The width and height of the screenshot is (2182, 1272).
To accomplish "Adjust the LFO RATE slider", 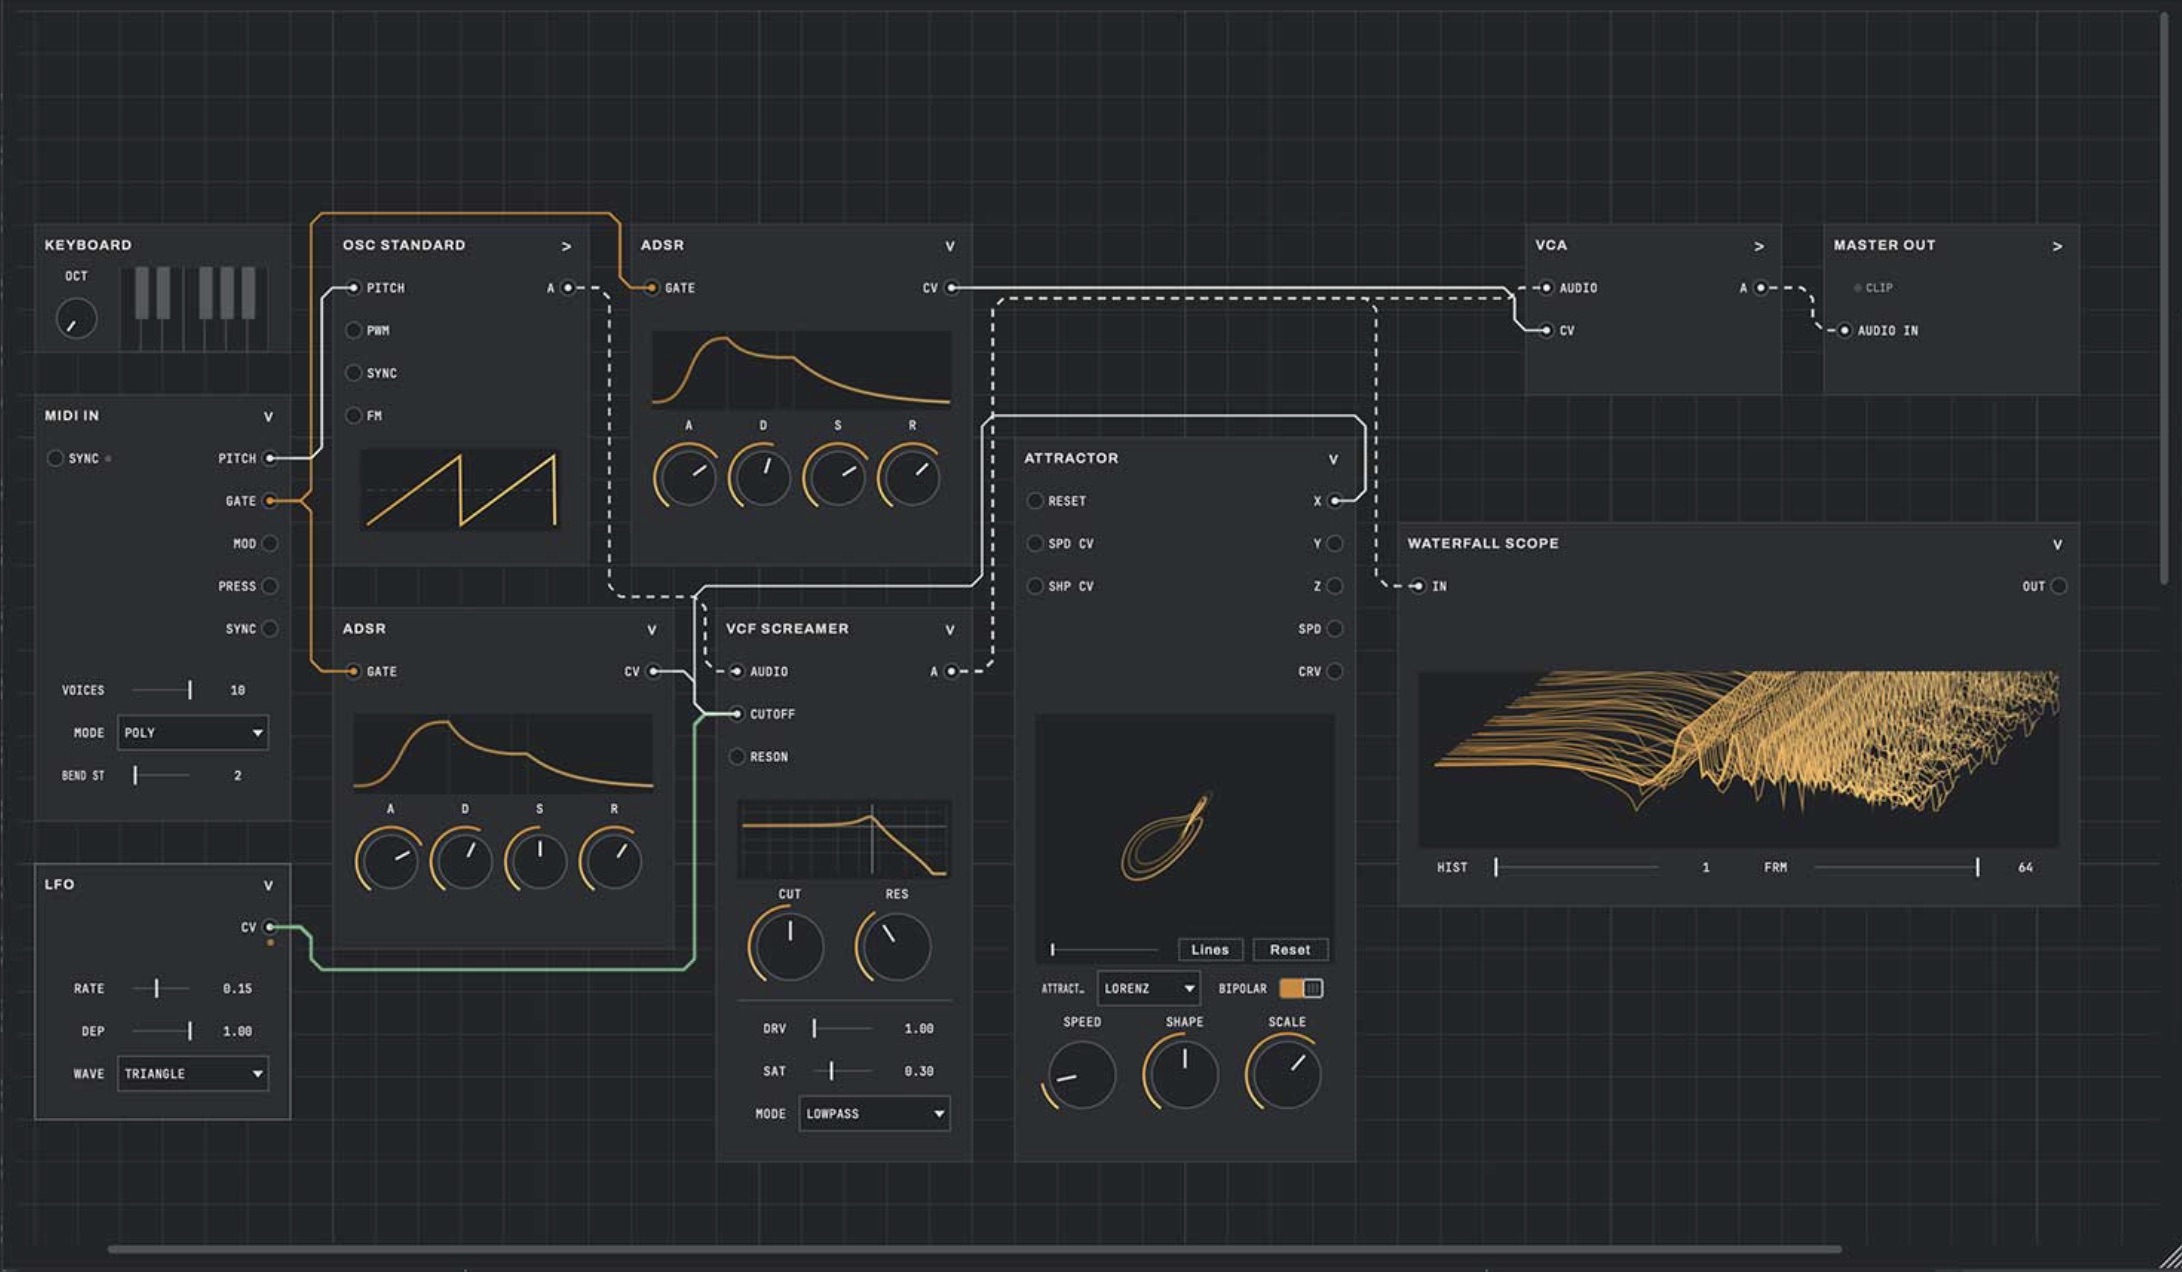I will [x=160, y=988].
